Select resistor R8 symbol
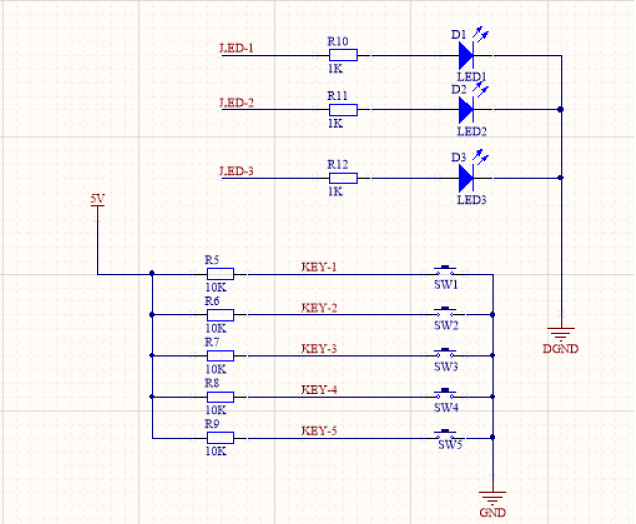Viewport: 636px width, 524px height. pos(220,397)
